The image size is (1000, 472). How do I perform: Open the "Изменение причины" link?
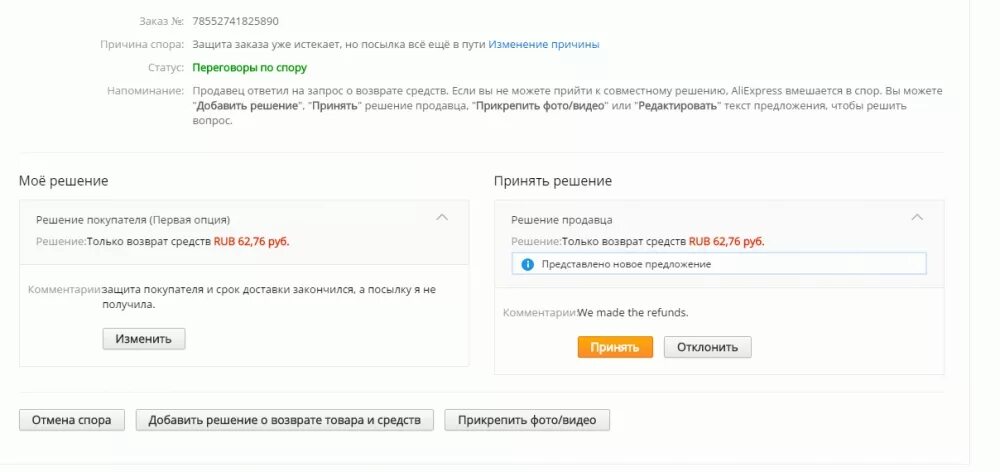(x=544, y=44)
